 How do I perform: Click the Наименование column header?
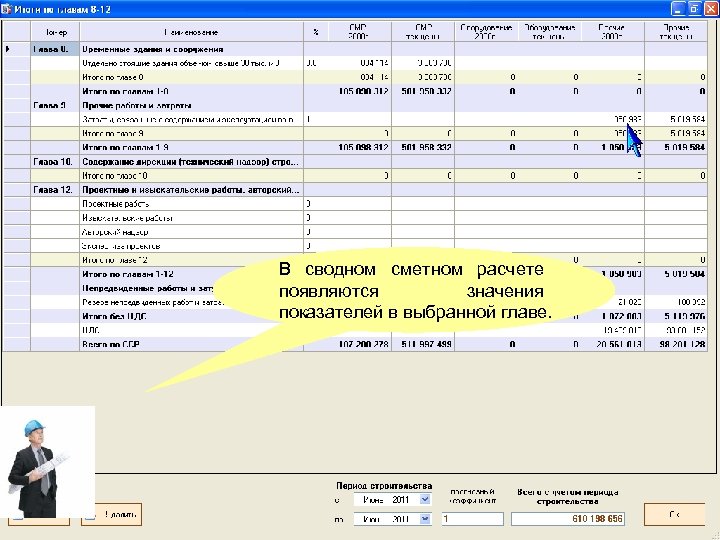(x=191, y=32)
